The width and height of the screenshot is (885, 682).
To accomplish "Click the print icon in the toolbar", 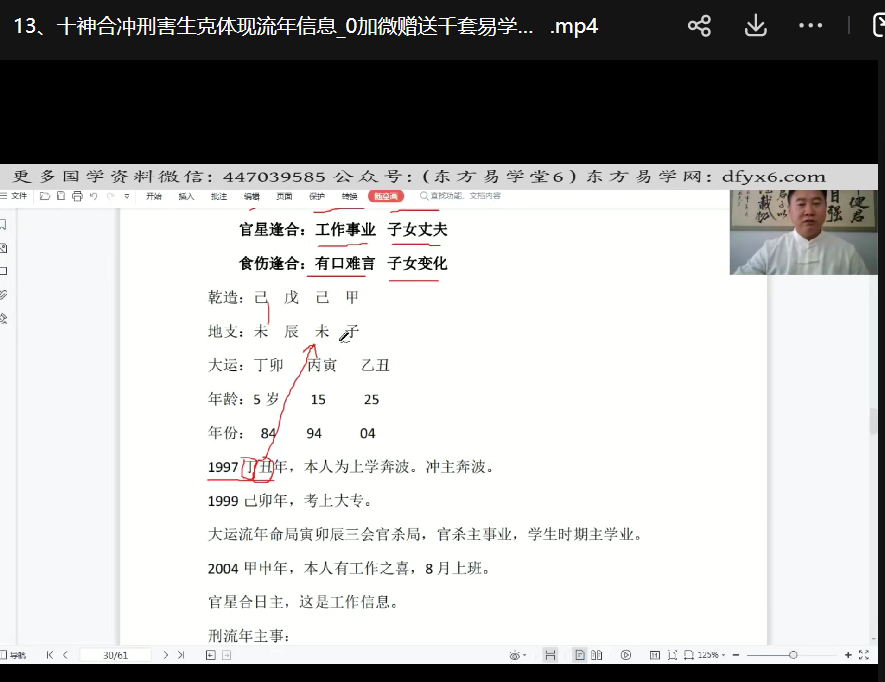I will coord(77,197).
